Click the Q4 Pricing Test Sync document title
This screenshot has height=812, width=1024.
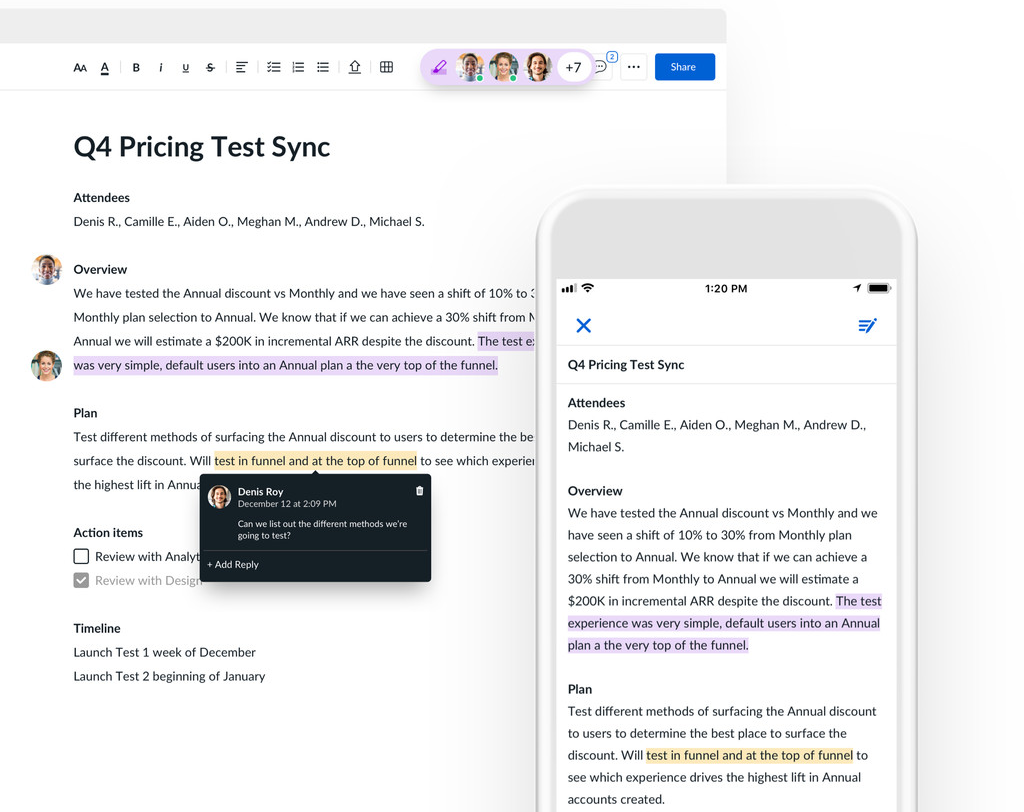(202, 146)
